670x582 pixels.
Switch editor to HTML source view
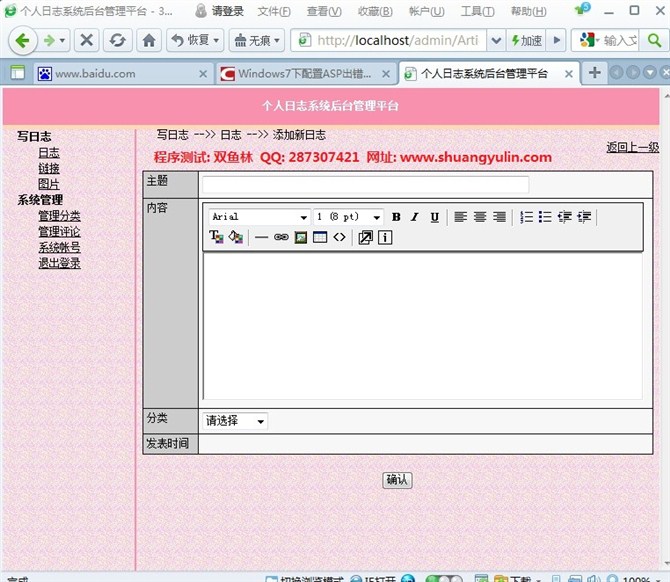pyautogui.click(x=339, y=237)
